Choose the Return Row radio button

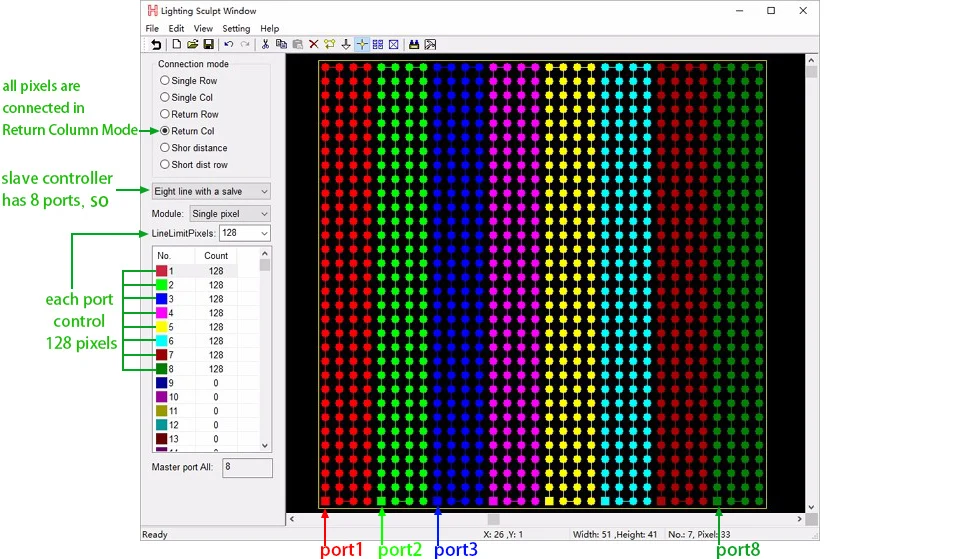point(165,115)
